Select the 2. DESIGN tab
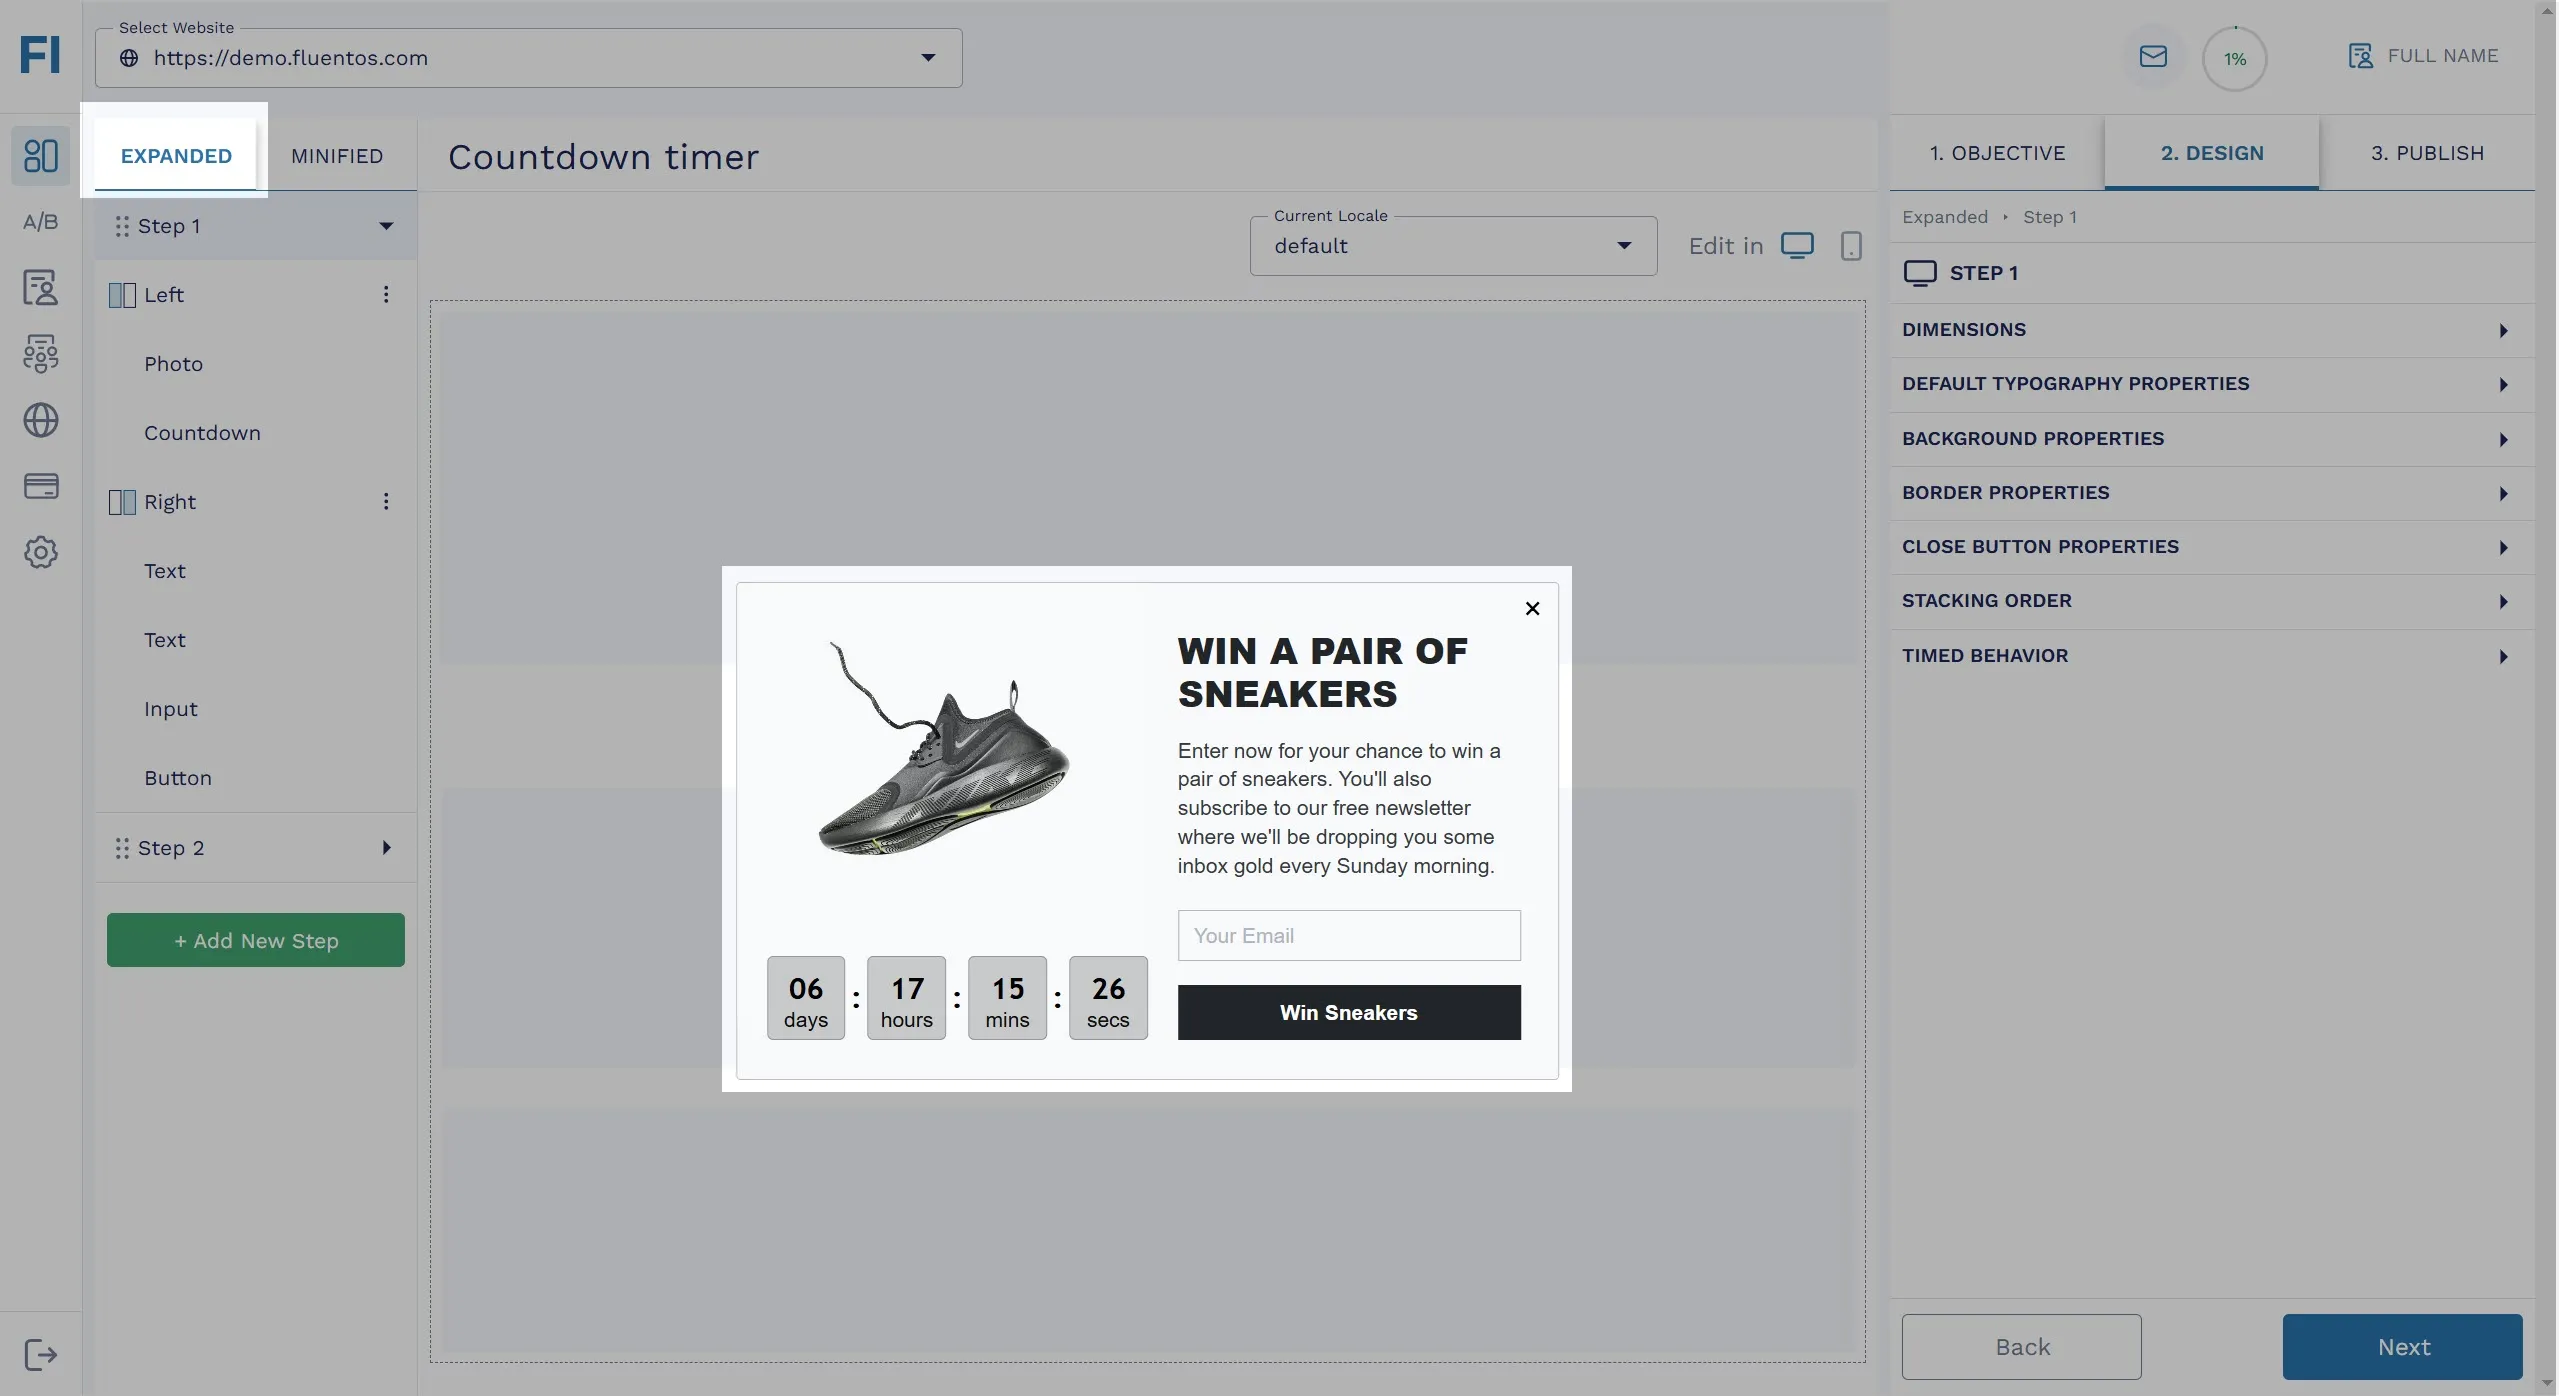 click(x=2212, y=153)
